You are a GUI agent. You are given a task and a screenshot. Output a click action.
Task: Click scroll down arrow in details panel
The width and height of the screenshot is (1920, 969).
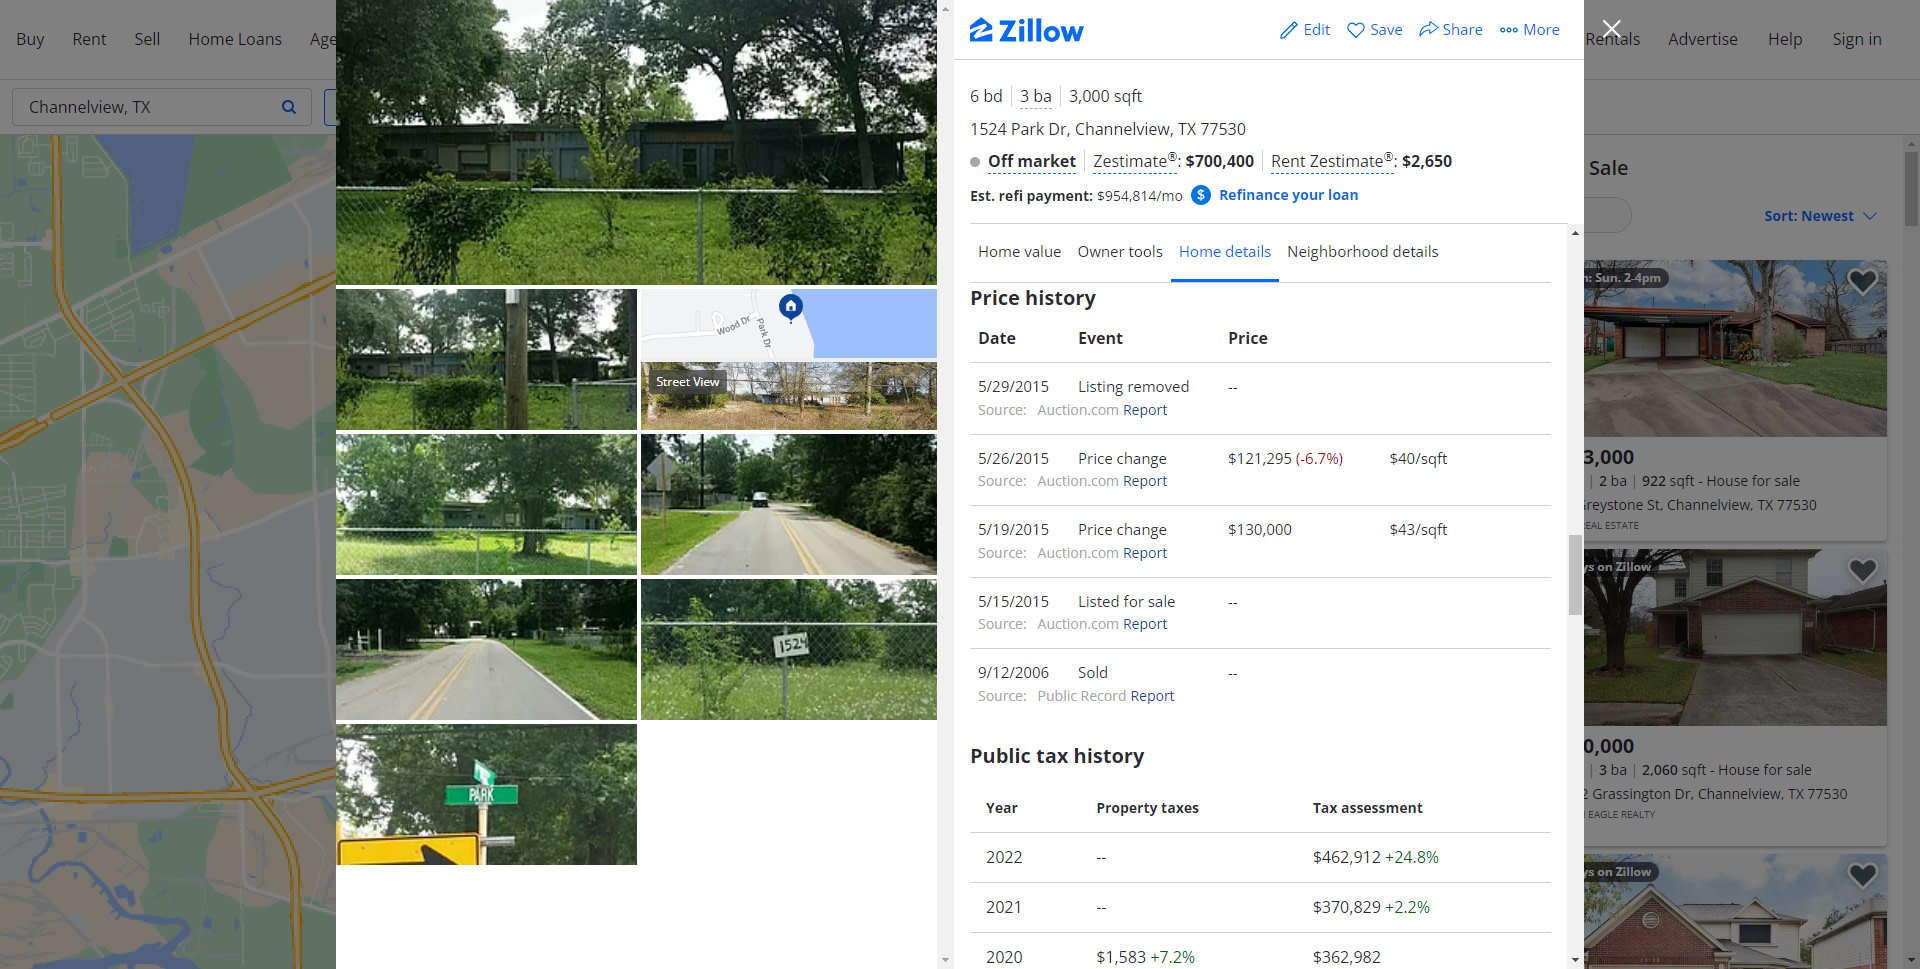tap(1575, 960)
